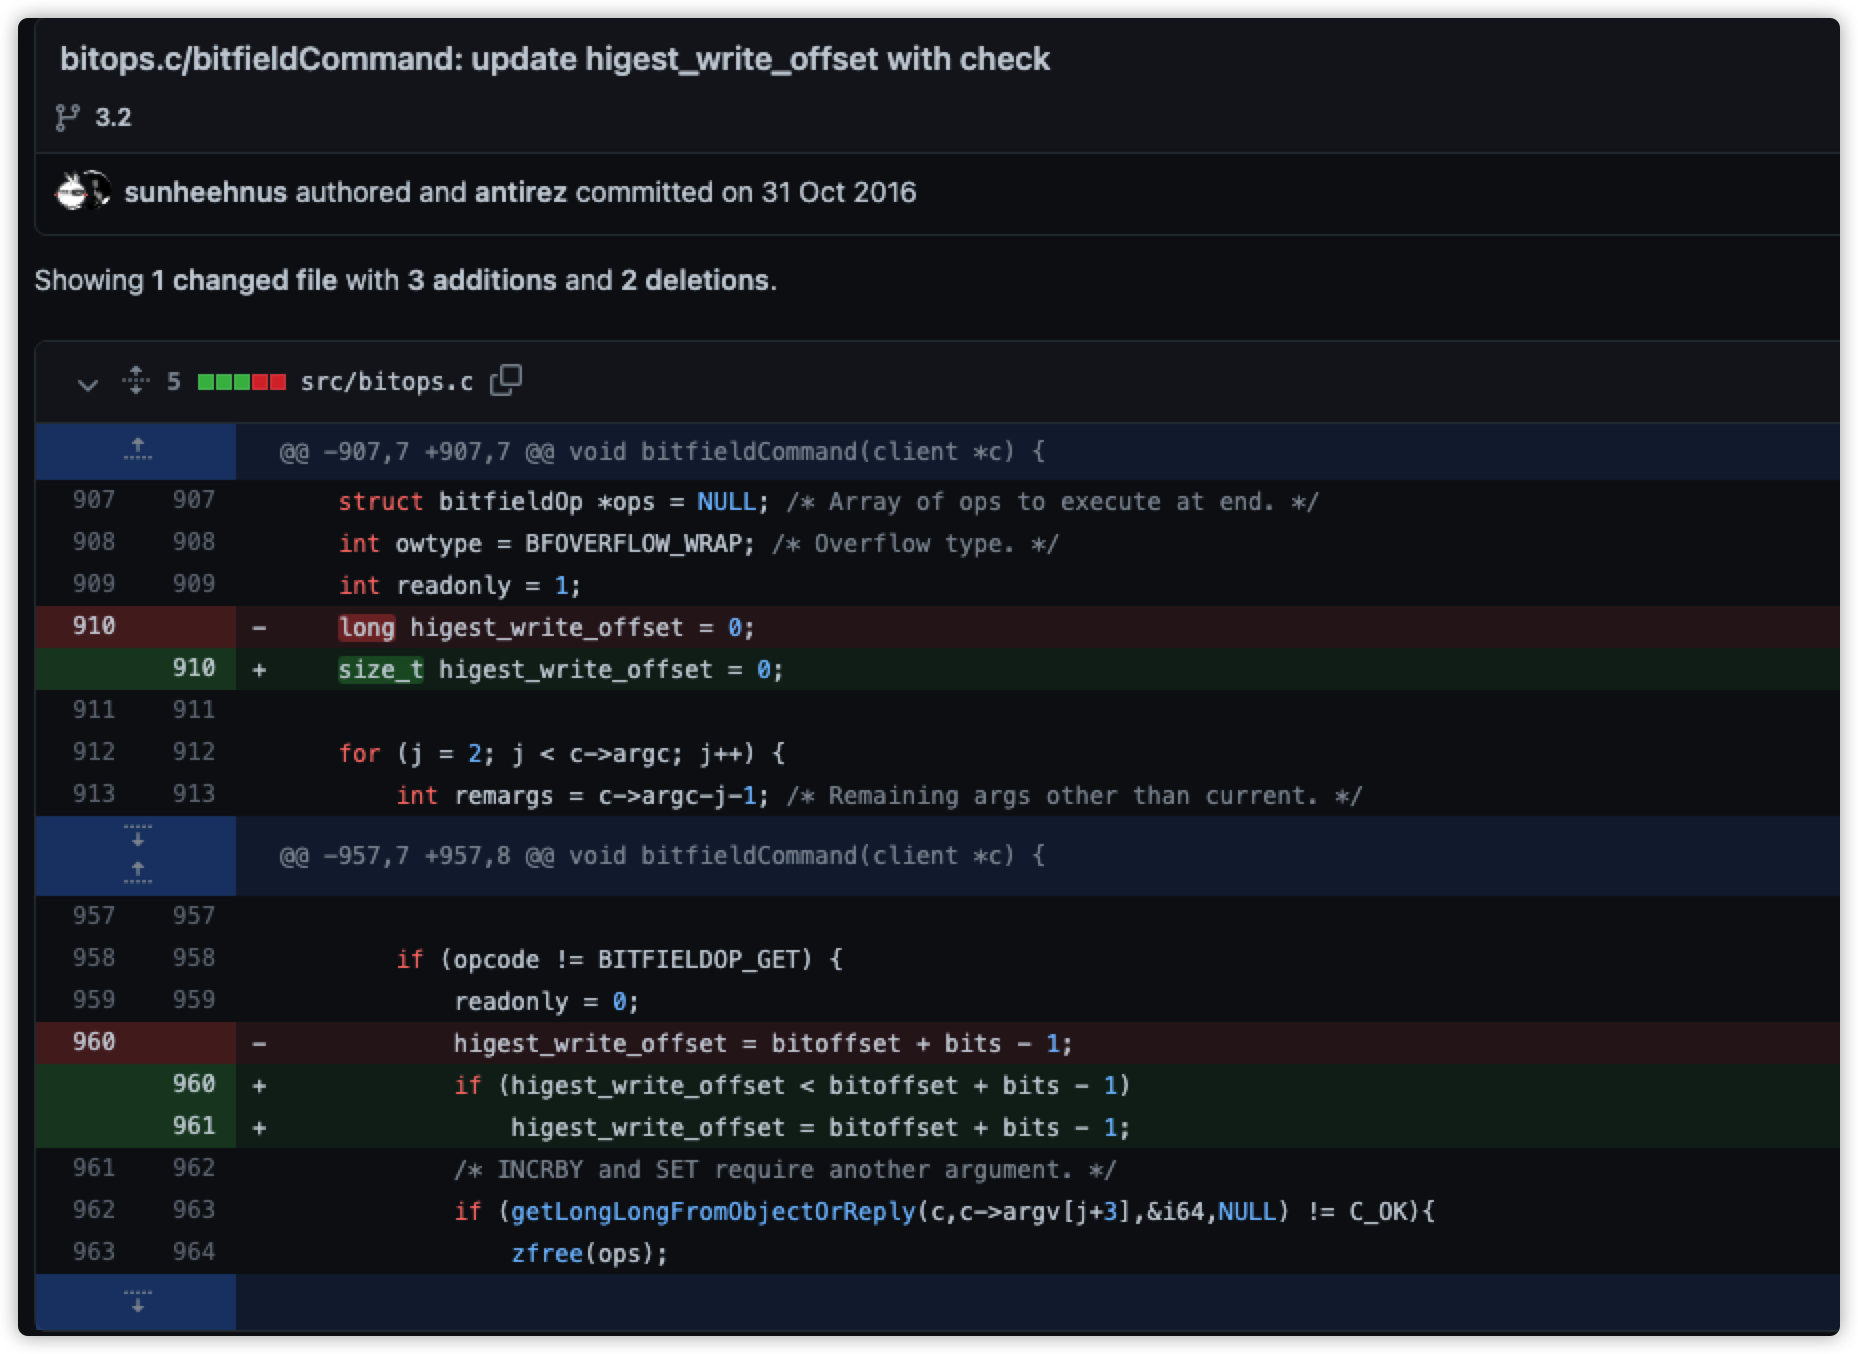Click the 'getLongLongFromObjectOrReply' function name
This screenshot has width=1858, height=1354.
[x=713, y=1211]
